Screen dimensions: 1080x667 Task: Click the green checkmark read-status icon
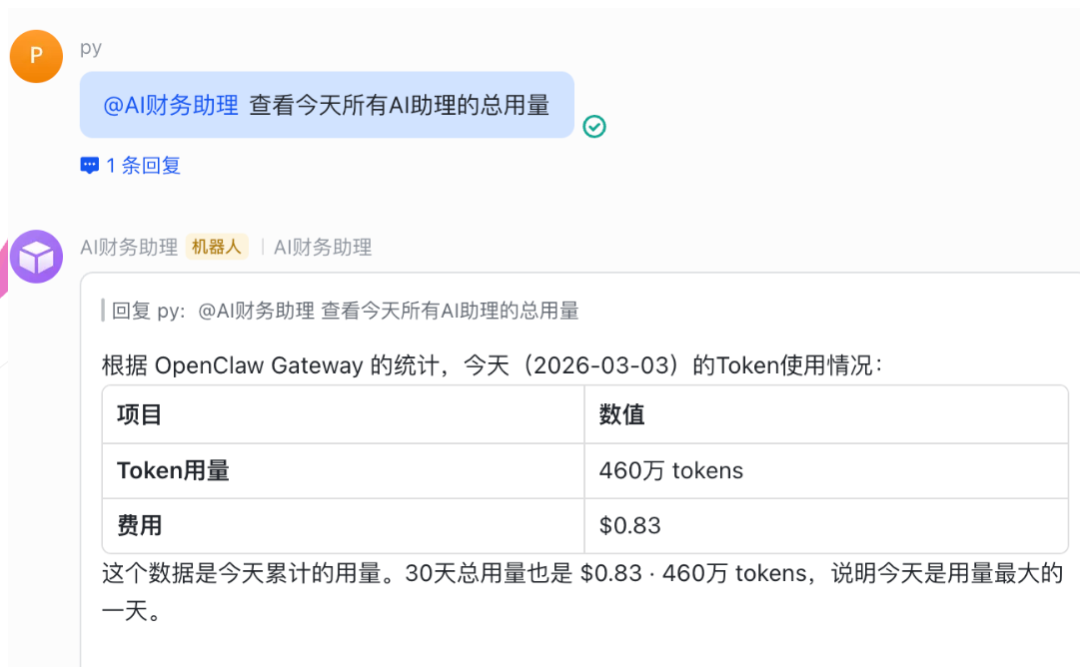pyautogui.click(x=594, y=127)
